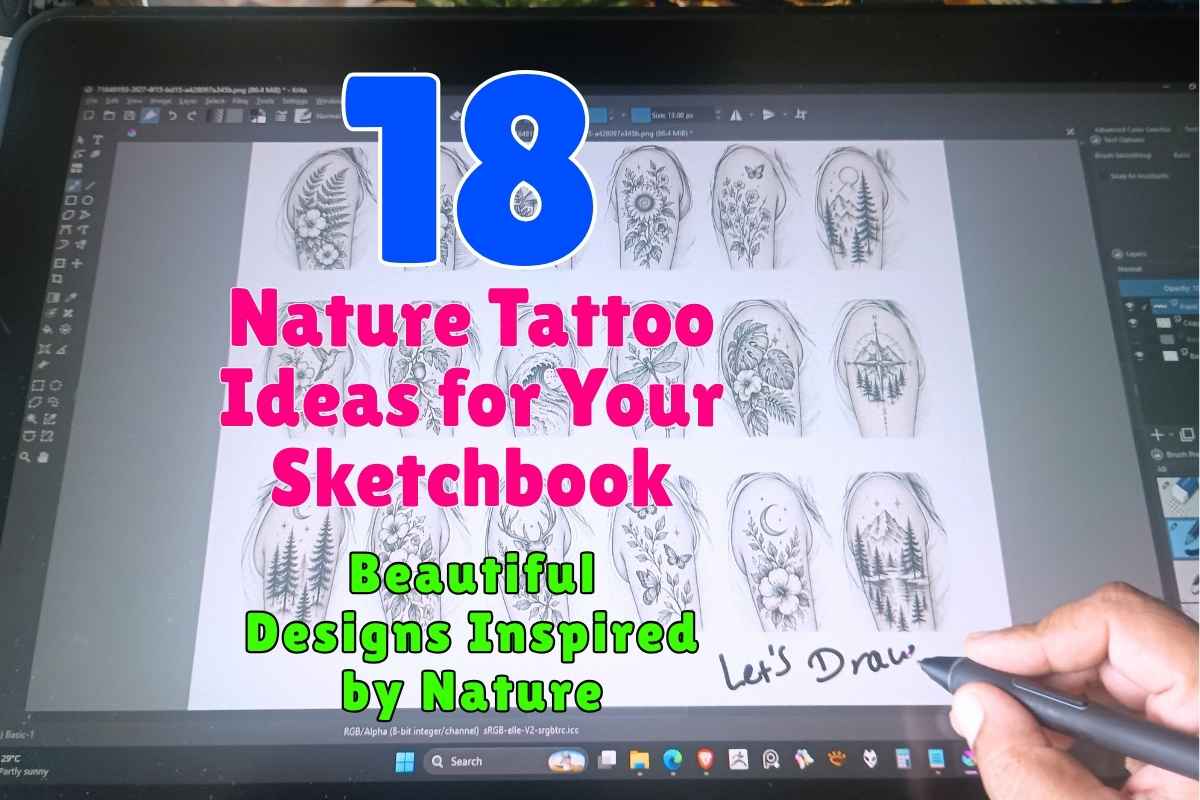This screenshot has width=1200, height=800.
Task: Select the Text tool in the toolbox
Action: click(x=97, y=140)
